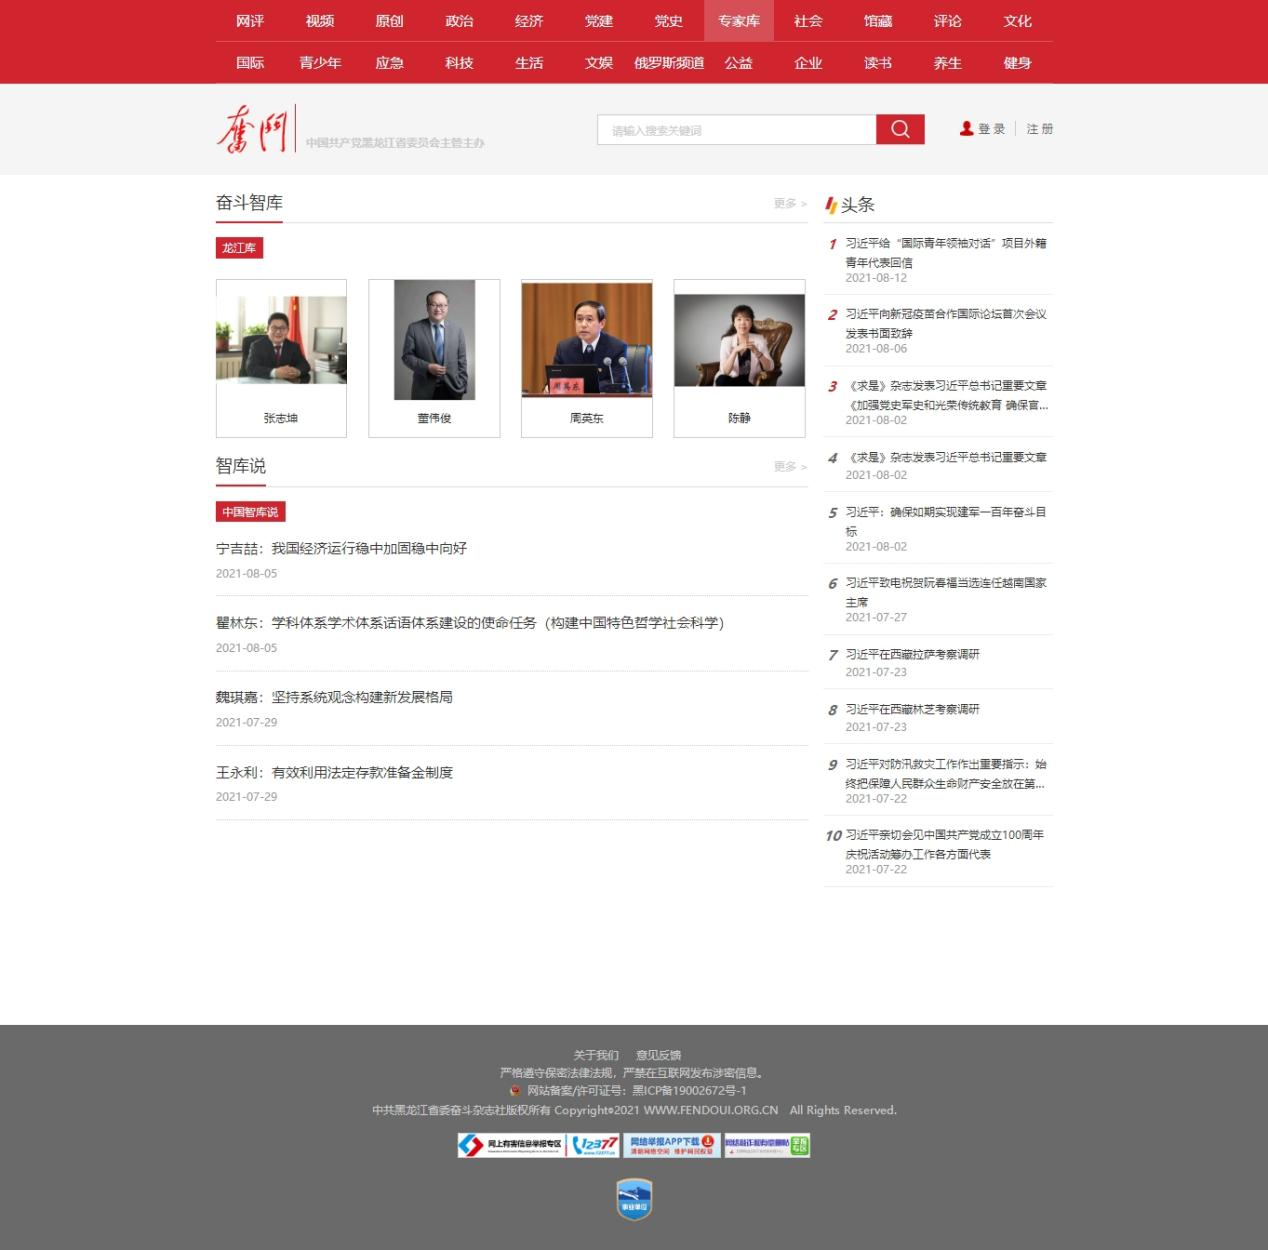Click the blue 事业单位 shield badge
The height and width of the screenshot is (1250, 1268).
[634, 1198]
